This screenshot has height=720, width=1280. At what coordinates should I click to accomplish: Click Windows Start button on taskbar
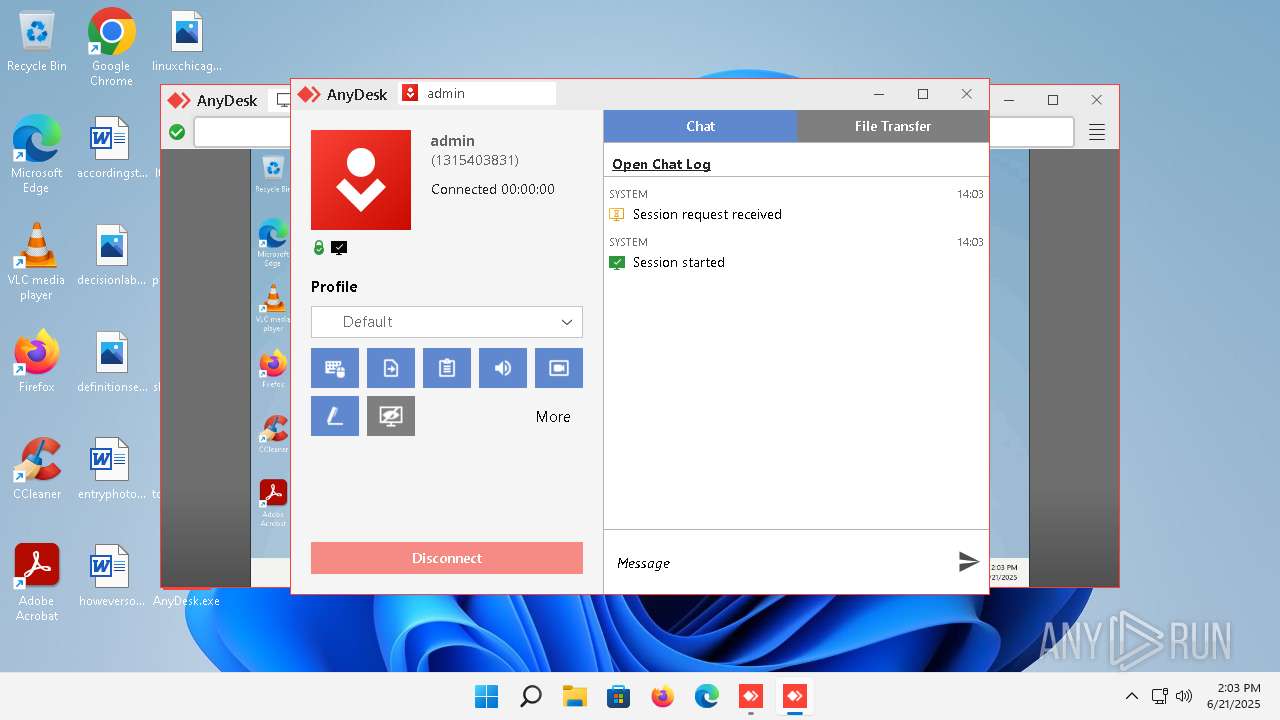[487, 696]
